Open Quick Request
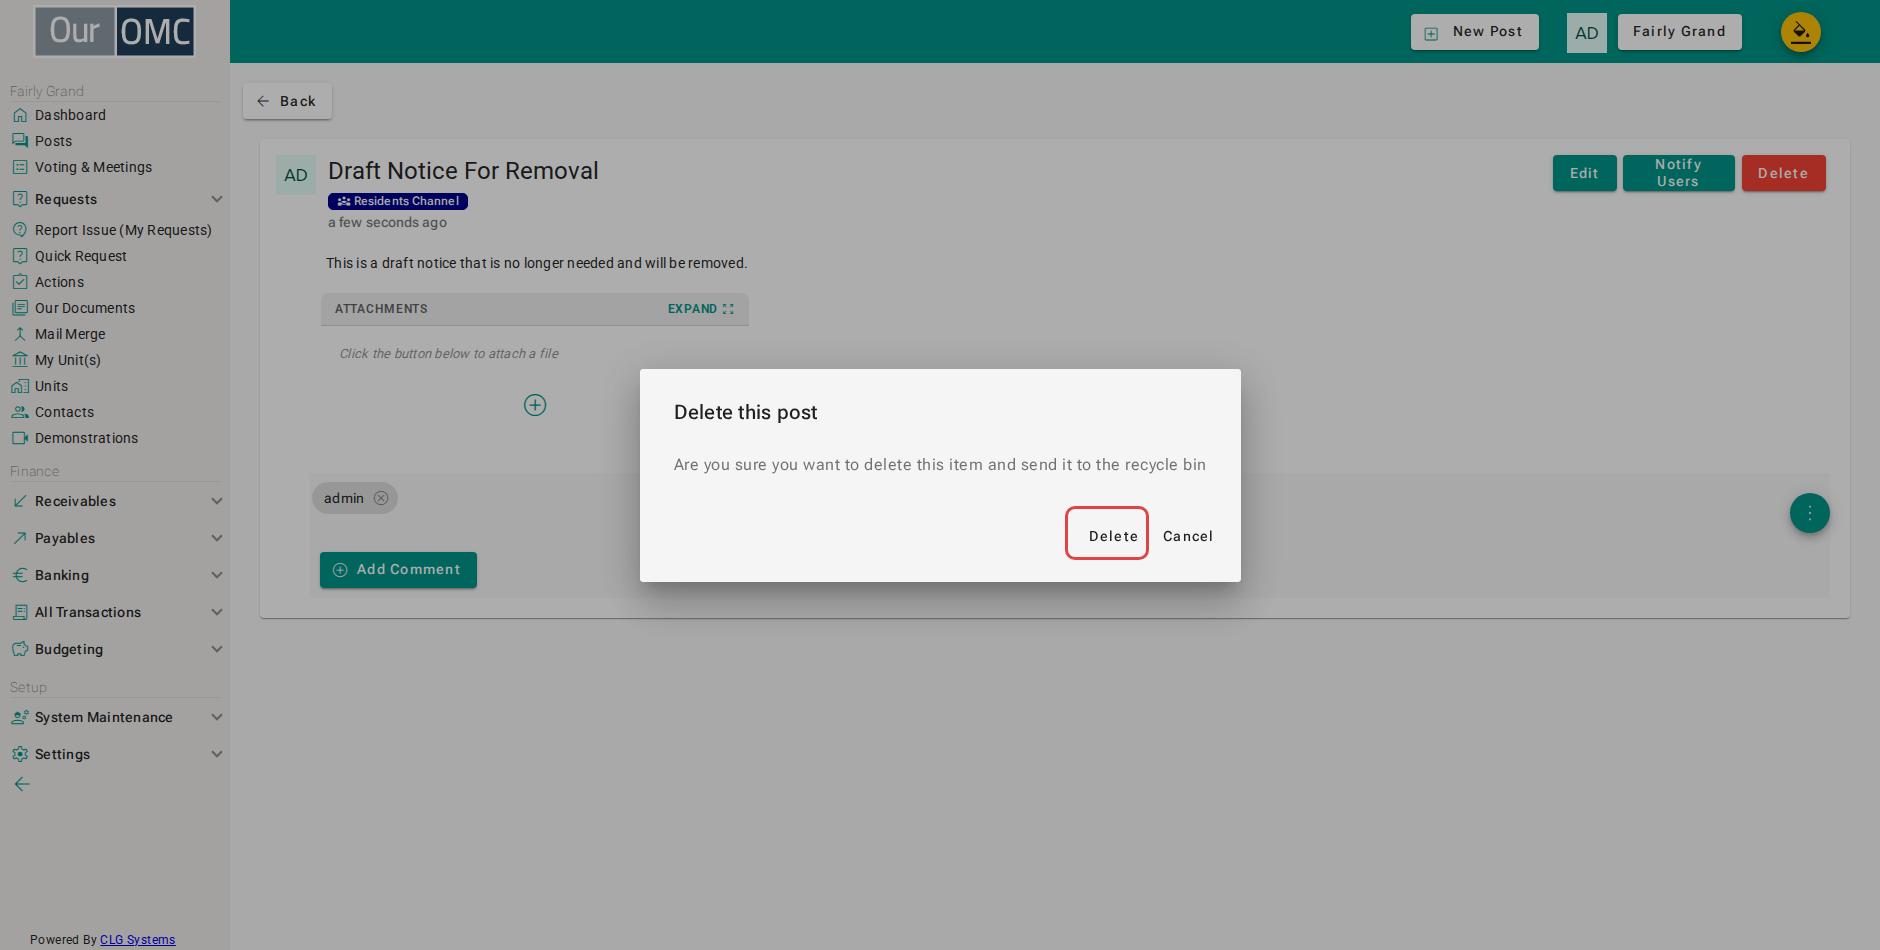Image resolution: width=1880 pixels, height=950 pixels. [80, 256]
